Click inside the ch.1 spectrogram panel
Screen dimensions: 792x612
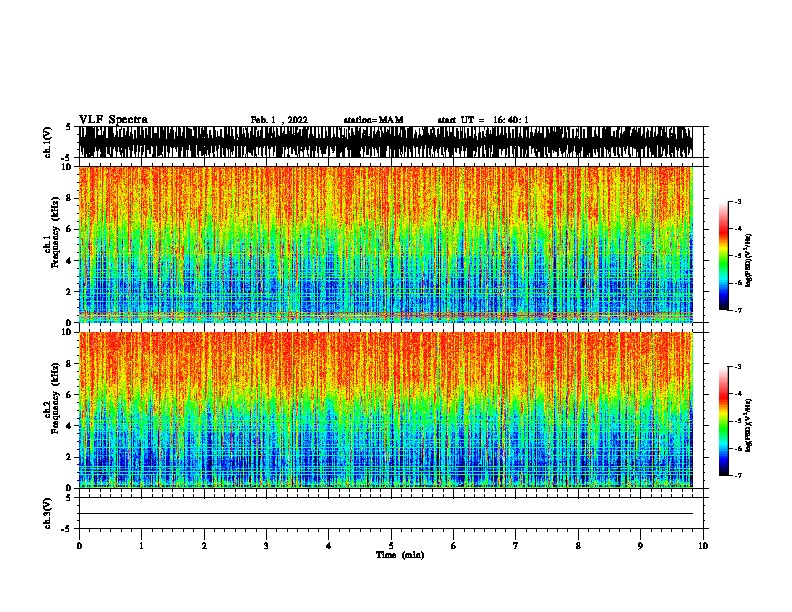coord(385,244)
